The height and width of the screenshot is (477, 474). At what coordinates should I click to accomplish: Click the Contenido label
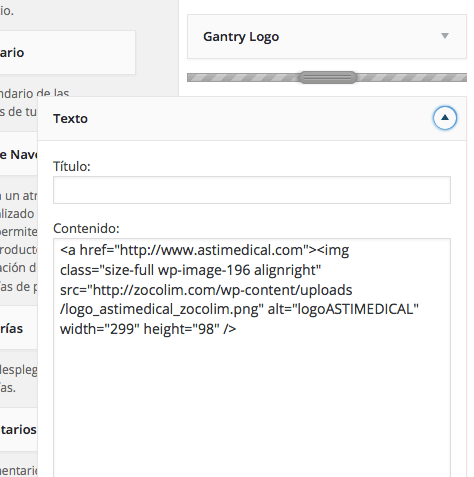[x=86, y=228]
